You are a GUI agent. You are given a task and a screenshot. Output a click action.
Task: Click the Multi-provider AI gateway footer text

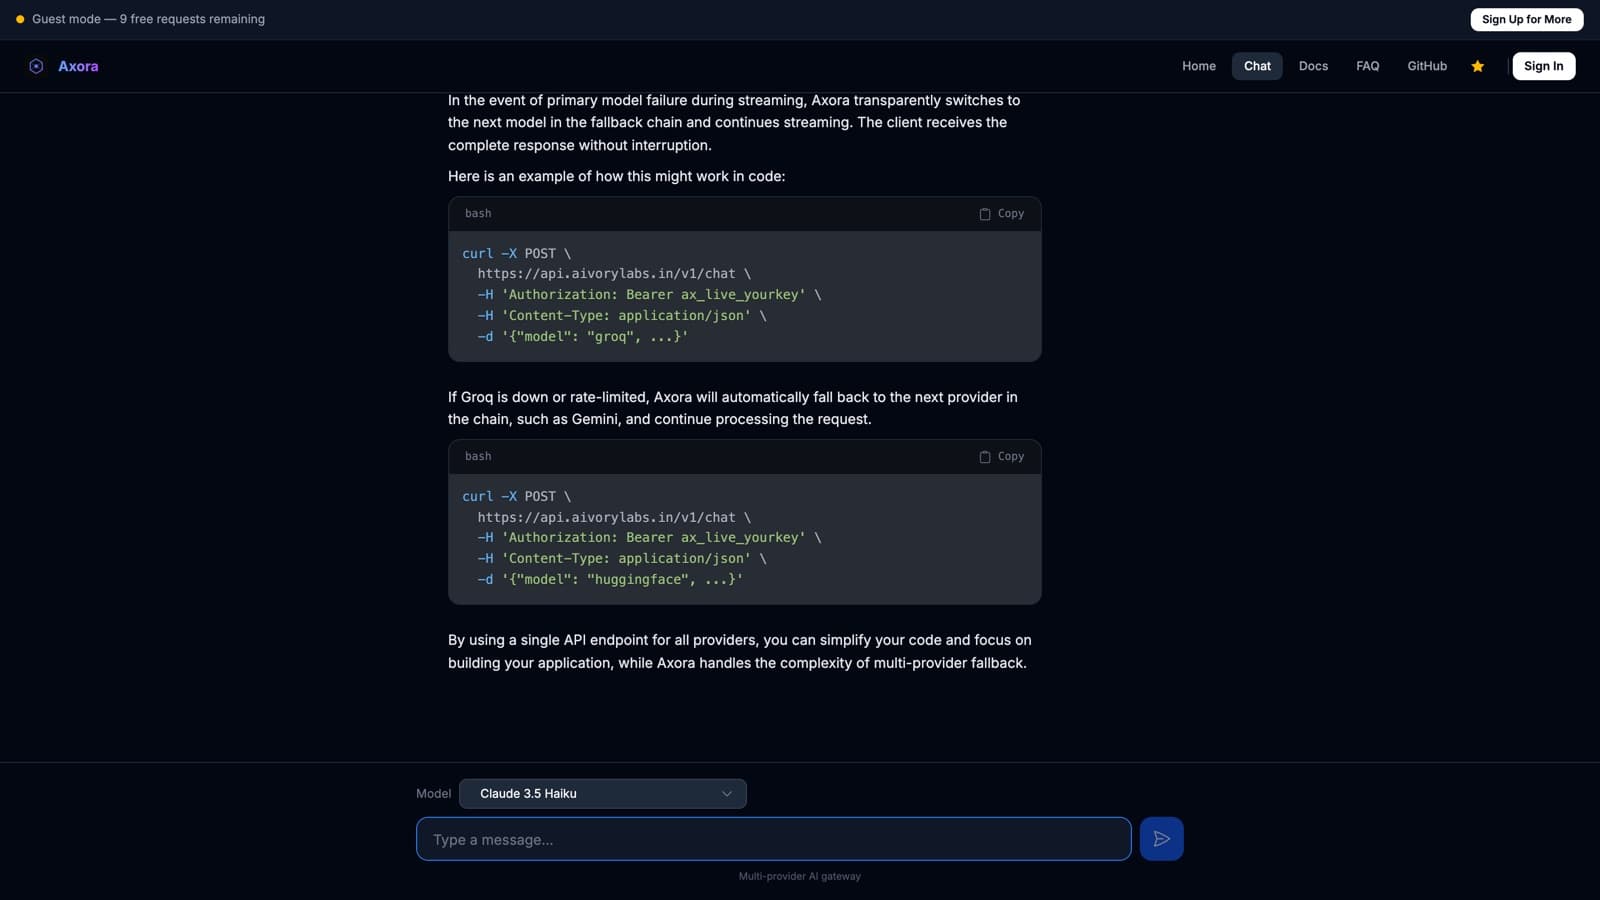click(x=800, y=877)
